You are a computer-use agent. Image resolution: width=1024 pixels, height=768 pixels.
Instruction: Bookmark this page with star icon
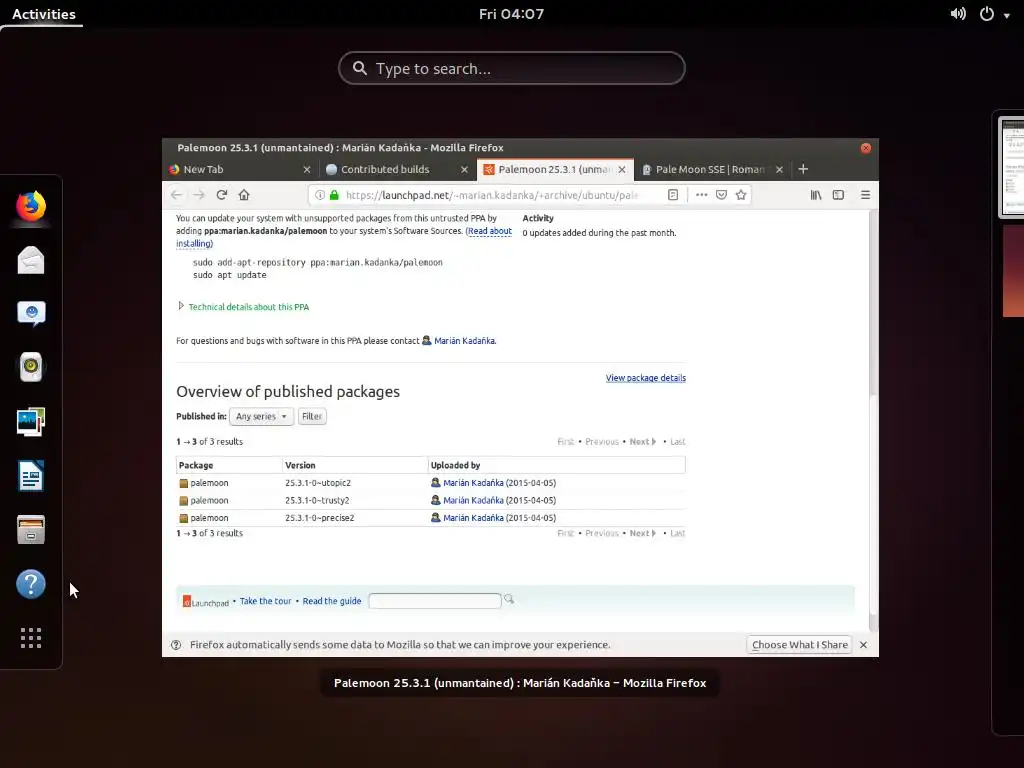(741, 195)
